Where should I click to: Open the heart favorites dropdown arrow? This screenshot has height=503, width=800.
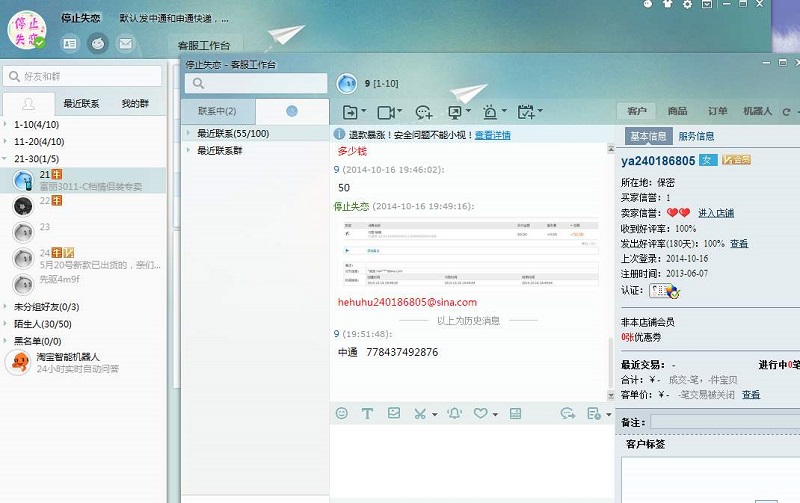(495, 414)
